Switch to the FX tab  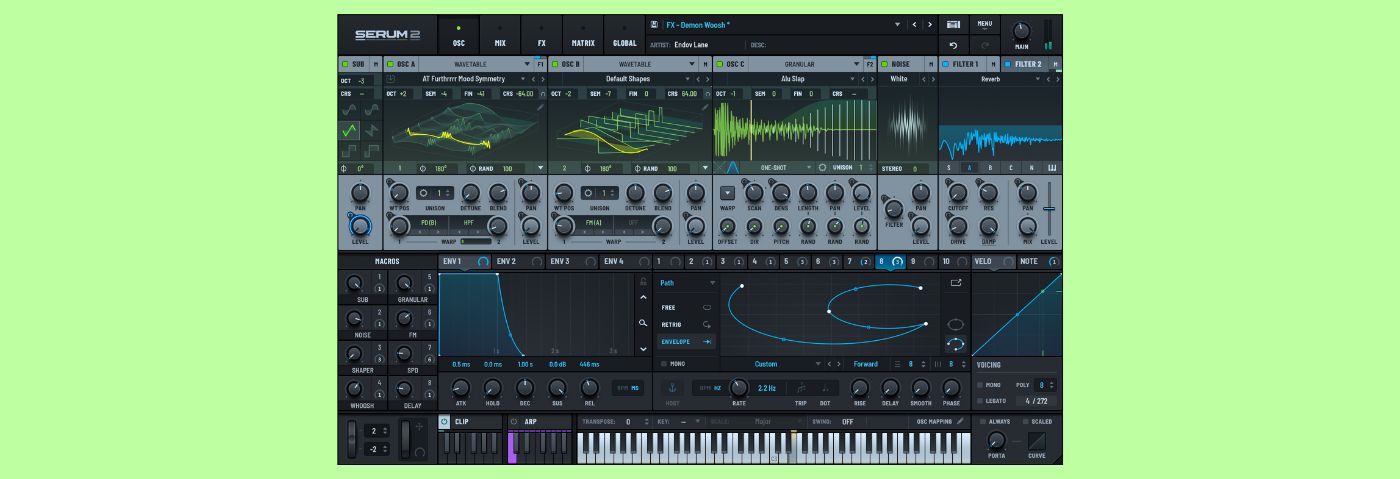pyautogui.click(x=541, y=36)
